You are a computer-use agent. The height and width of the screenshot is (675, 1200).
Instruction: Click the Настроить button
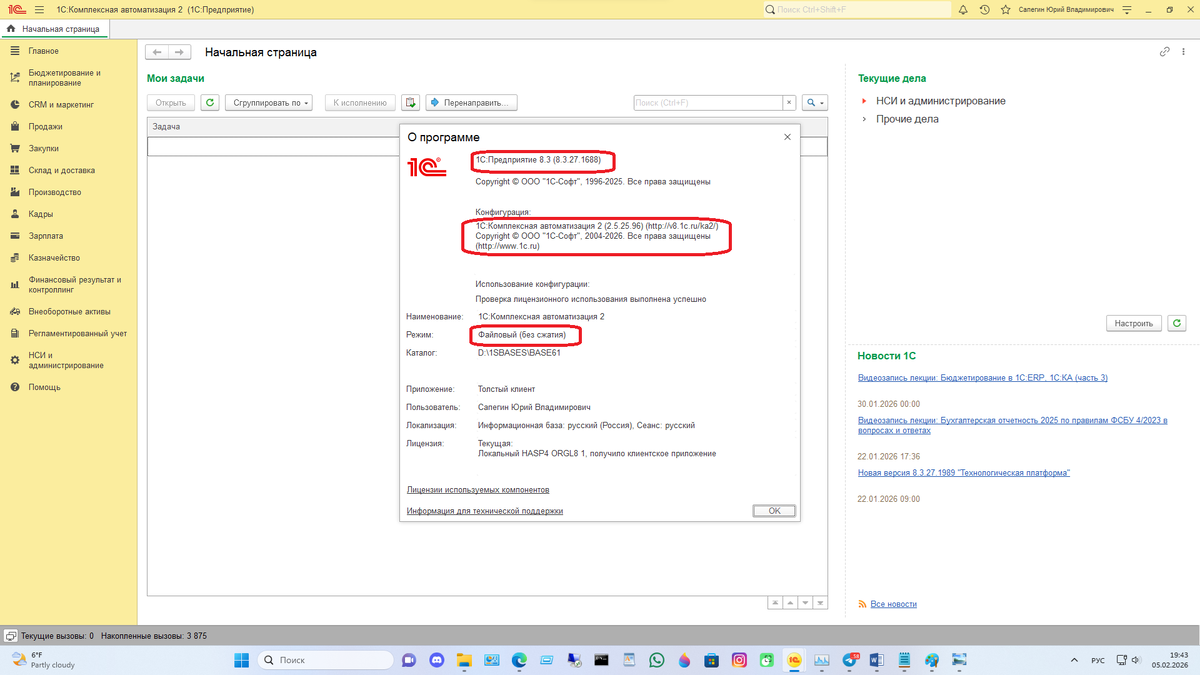point(1135,323)
